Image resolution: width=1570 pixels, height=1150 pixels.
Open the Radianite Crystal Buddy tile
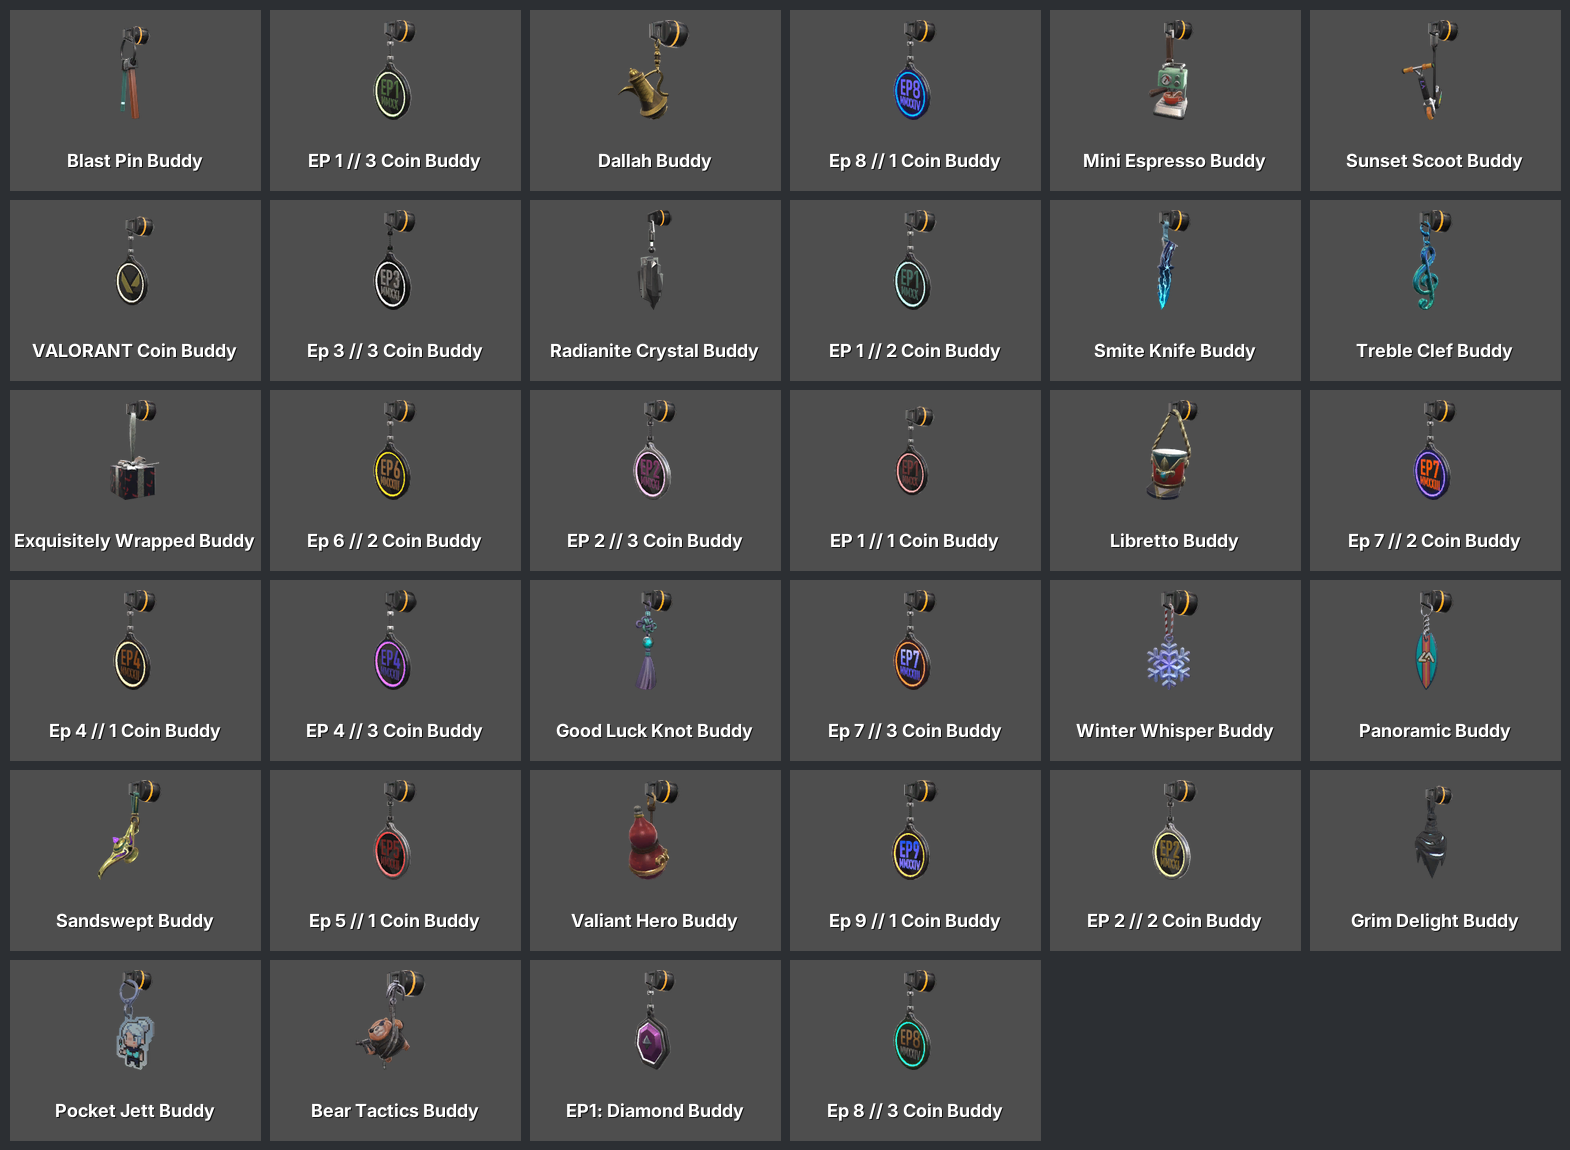coord(655,290)
